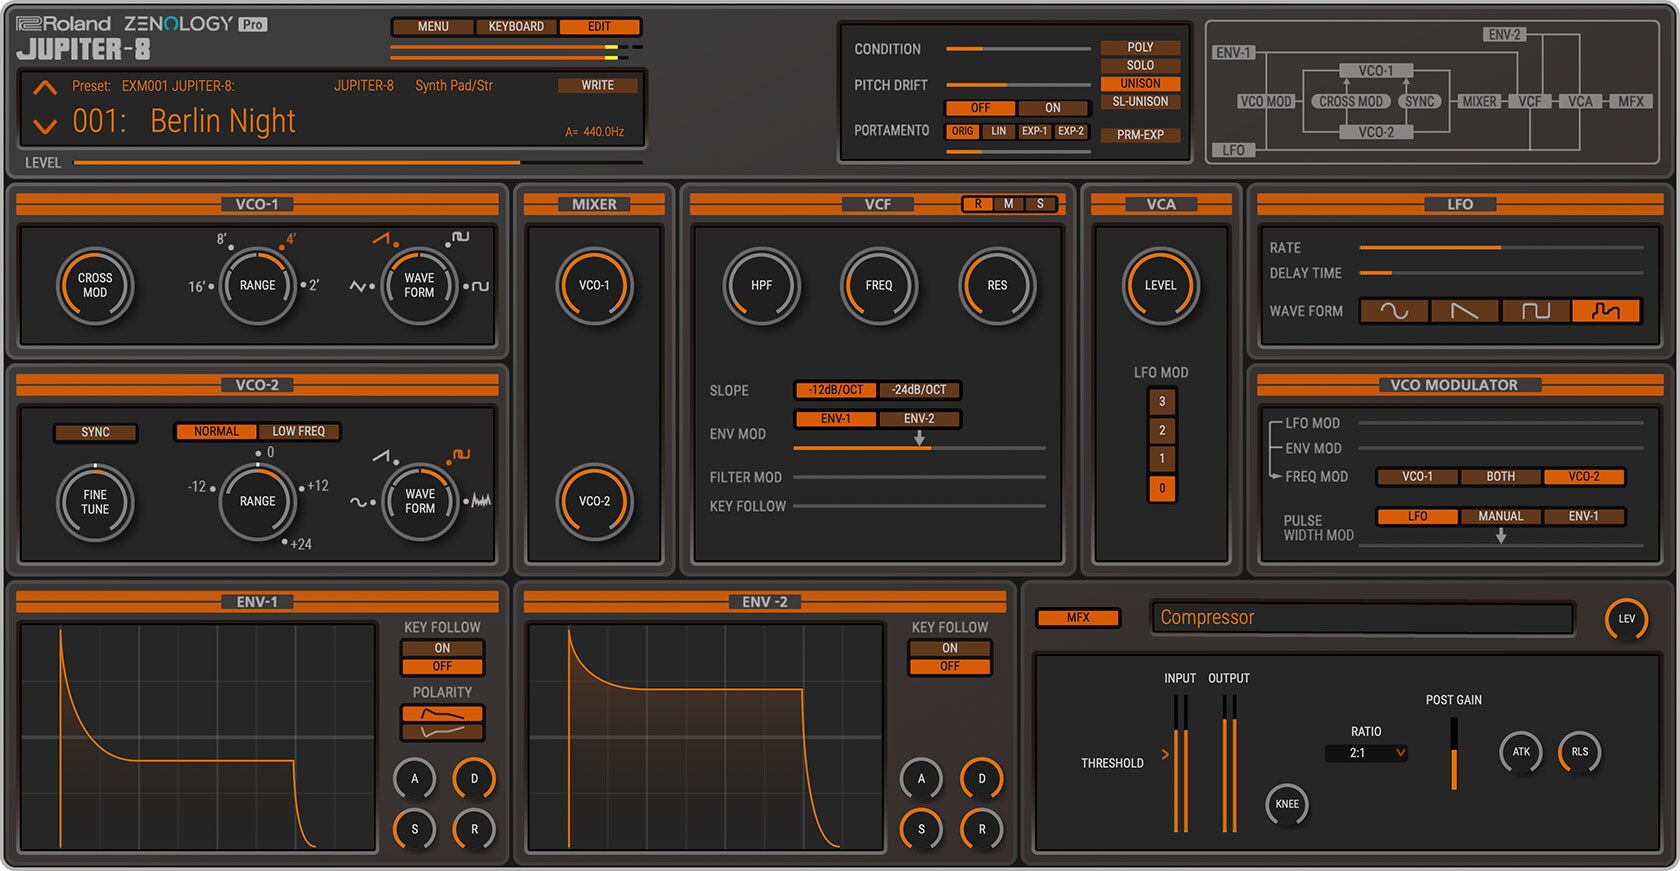Click the VCO-2 Fine Tune knob
Screen dimensions: 1680x871
point(95,502)
